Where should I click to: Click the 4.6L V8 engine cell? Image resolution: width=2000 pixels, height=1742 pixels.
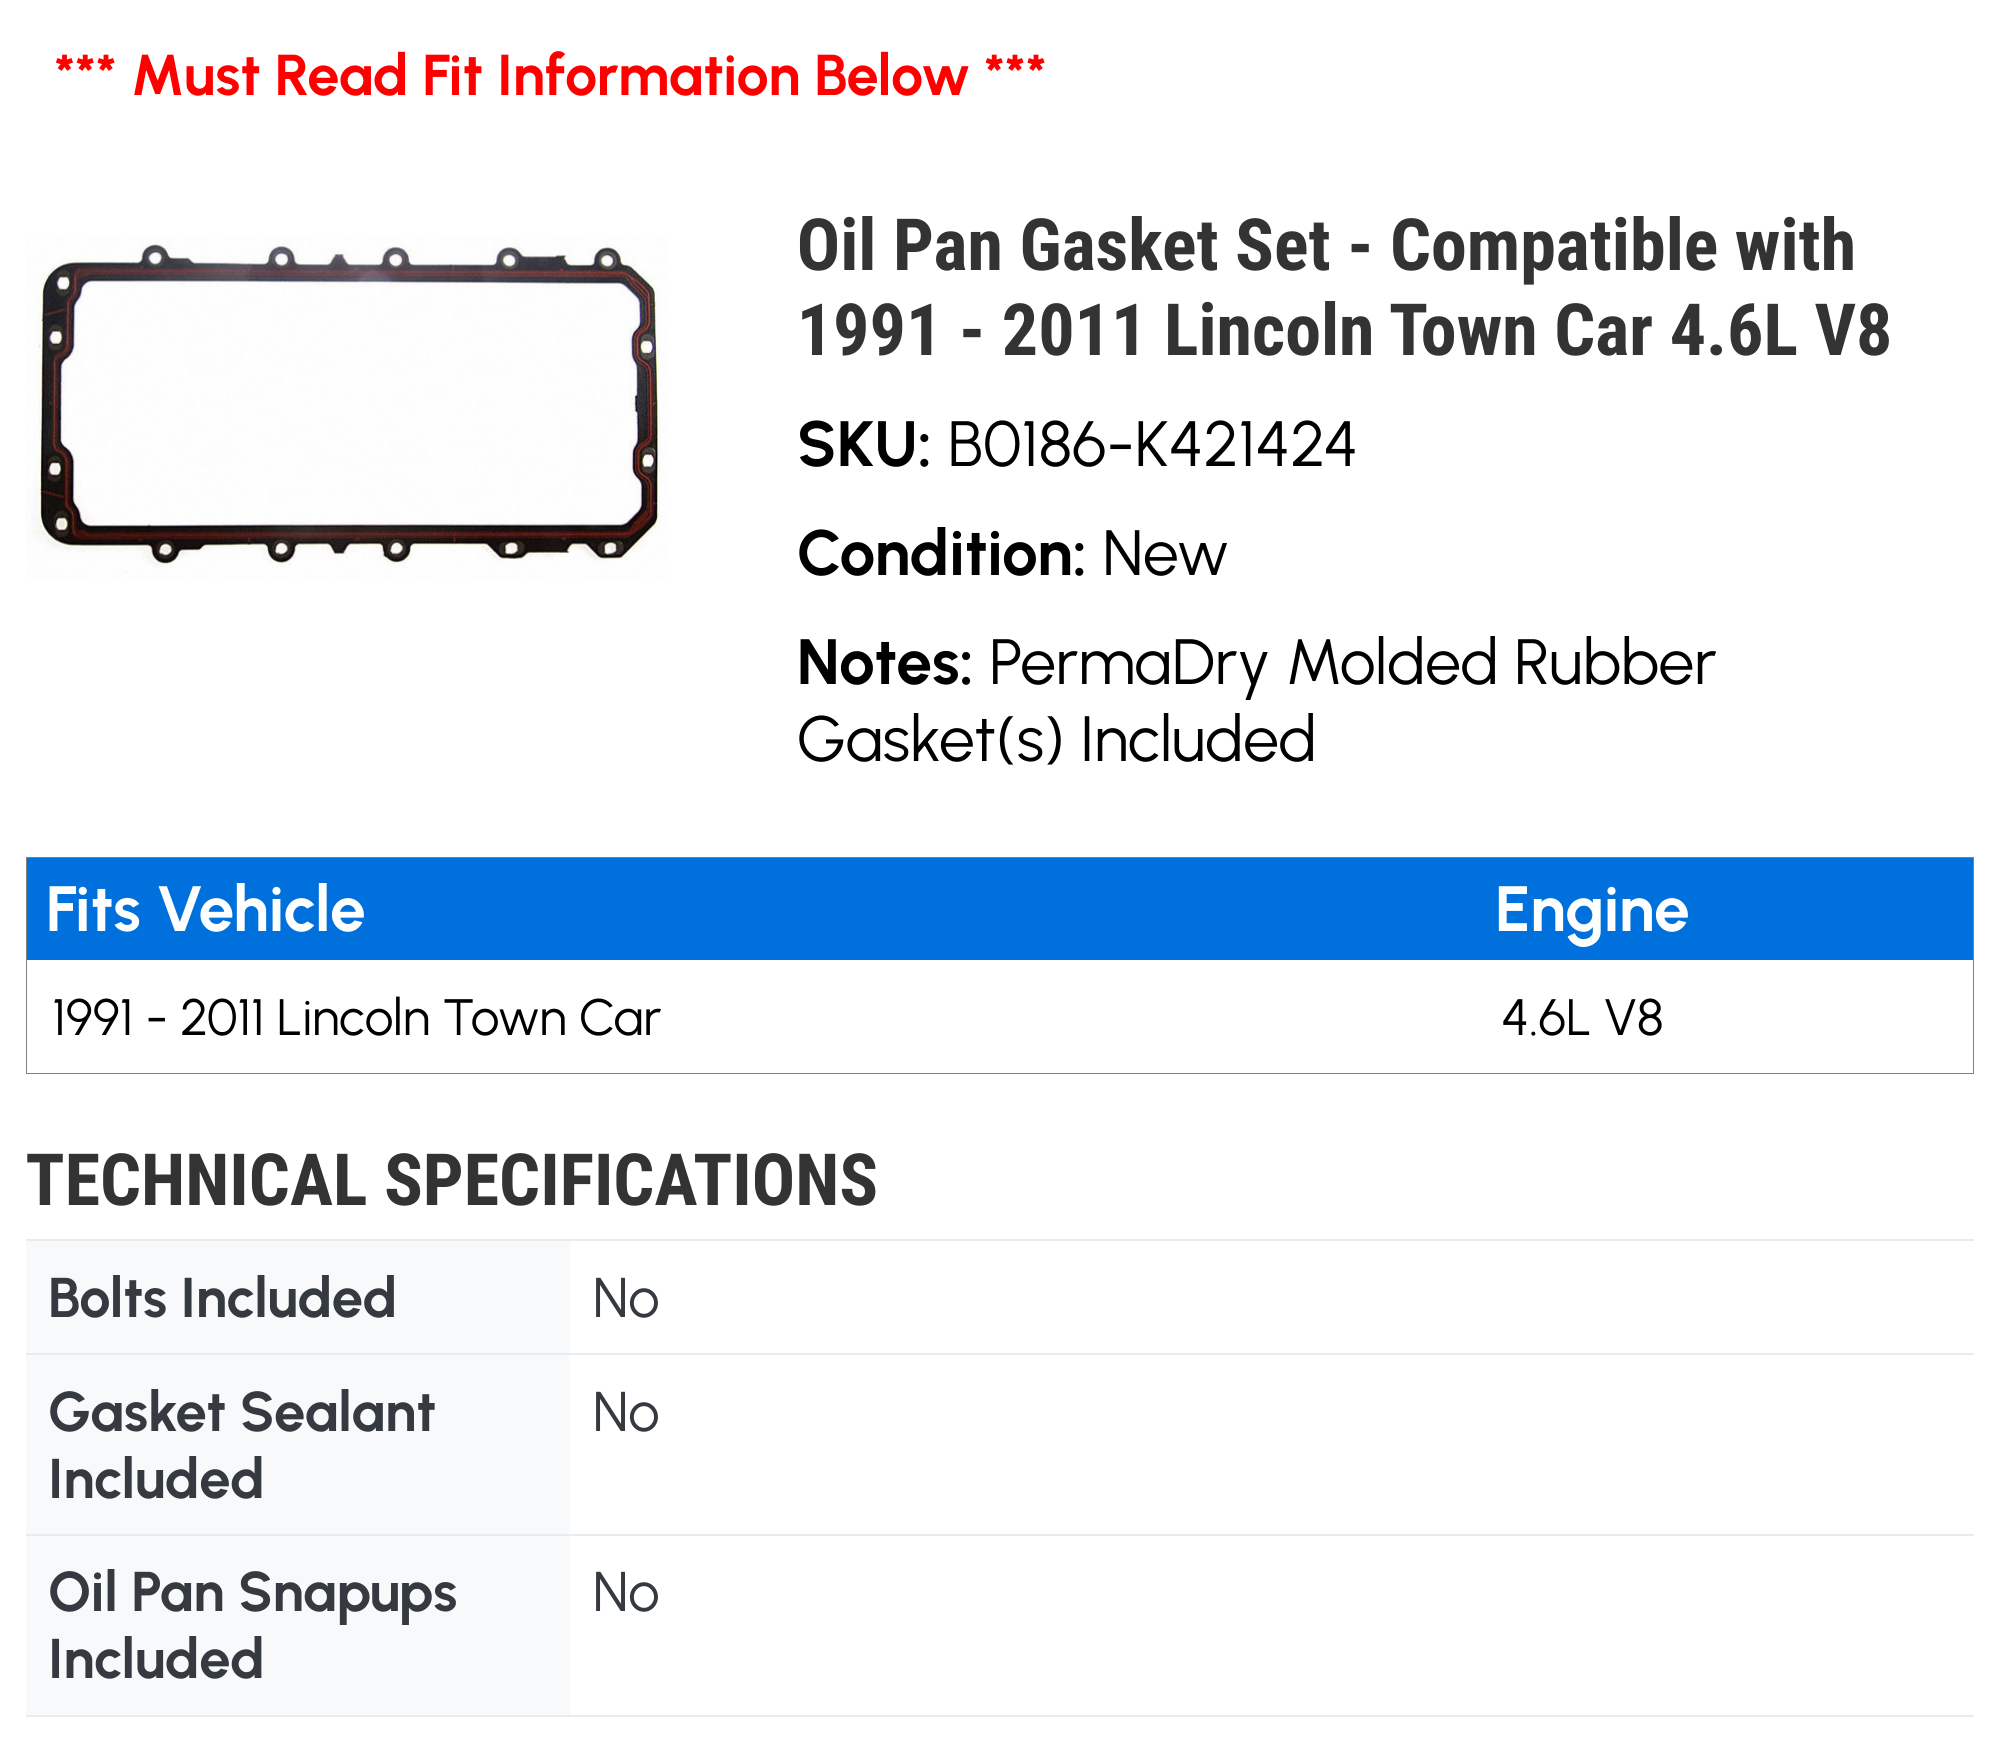click(1582, 1018)
